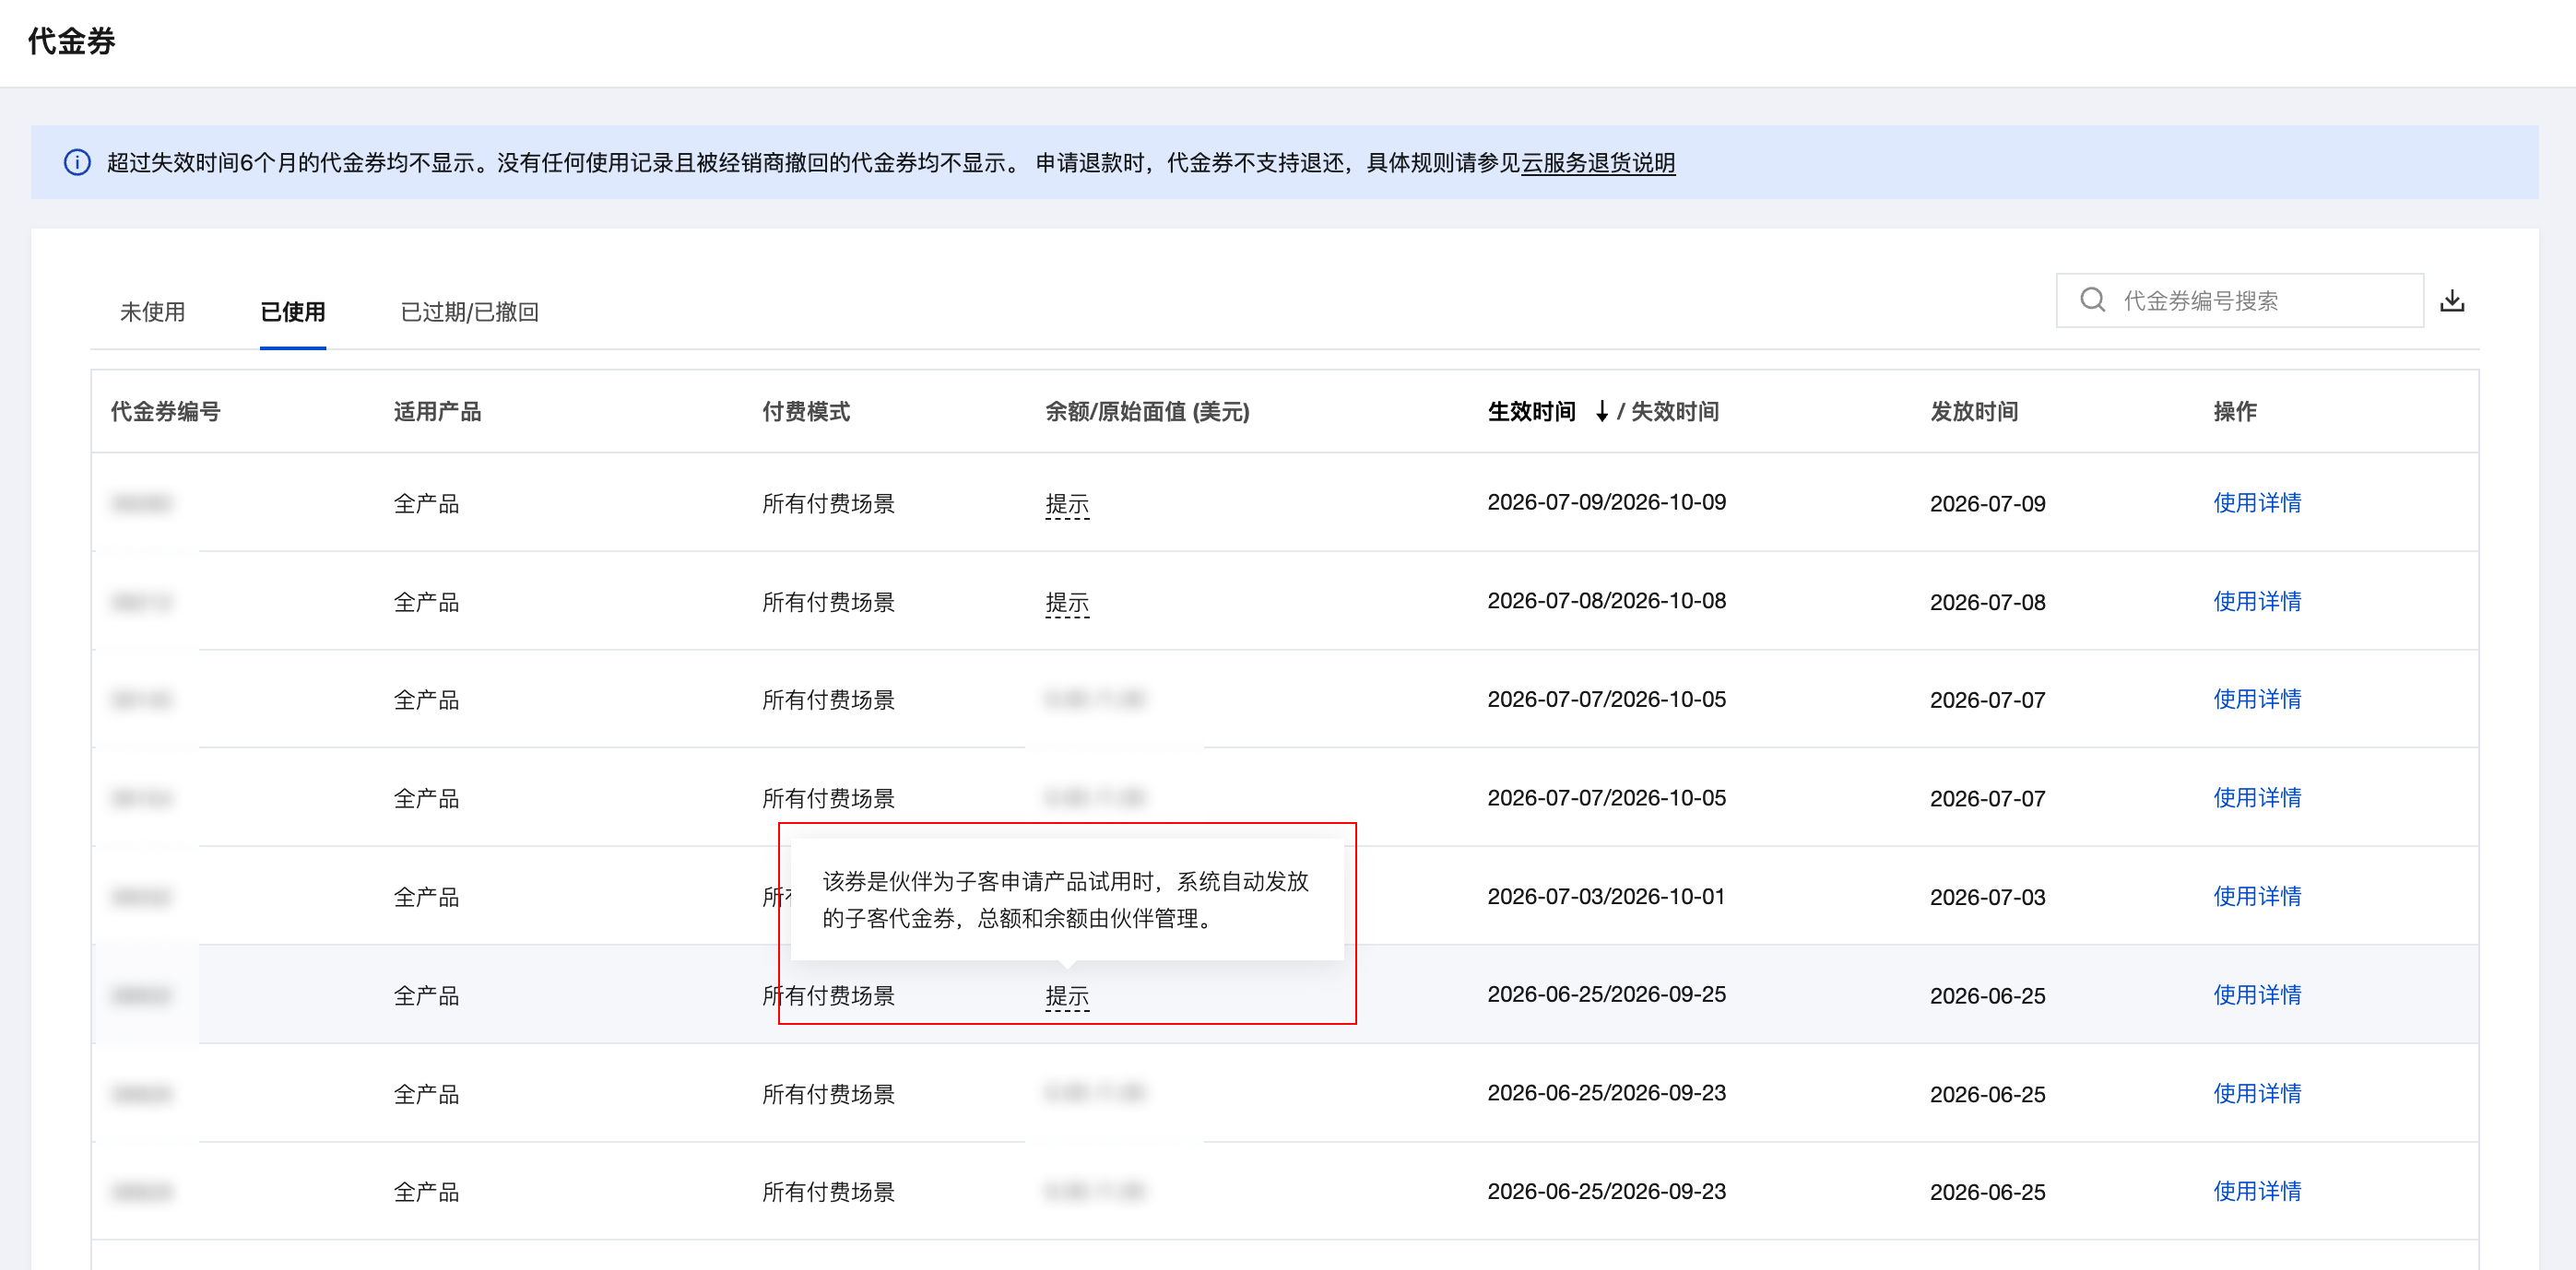The height and width of the screenshot is (1270, 2576).
Task: Click the 发放时间 column header
Action: pyautogui.click(x=1973, y=411)
